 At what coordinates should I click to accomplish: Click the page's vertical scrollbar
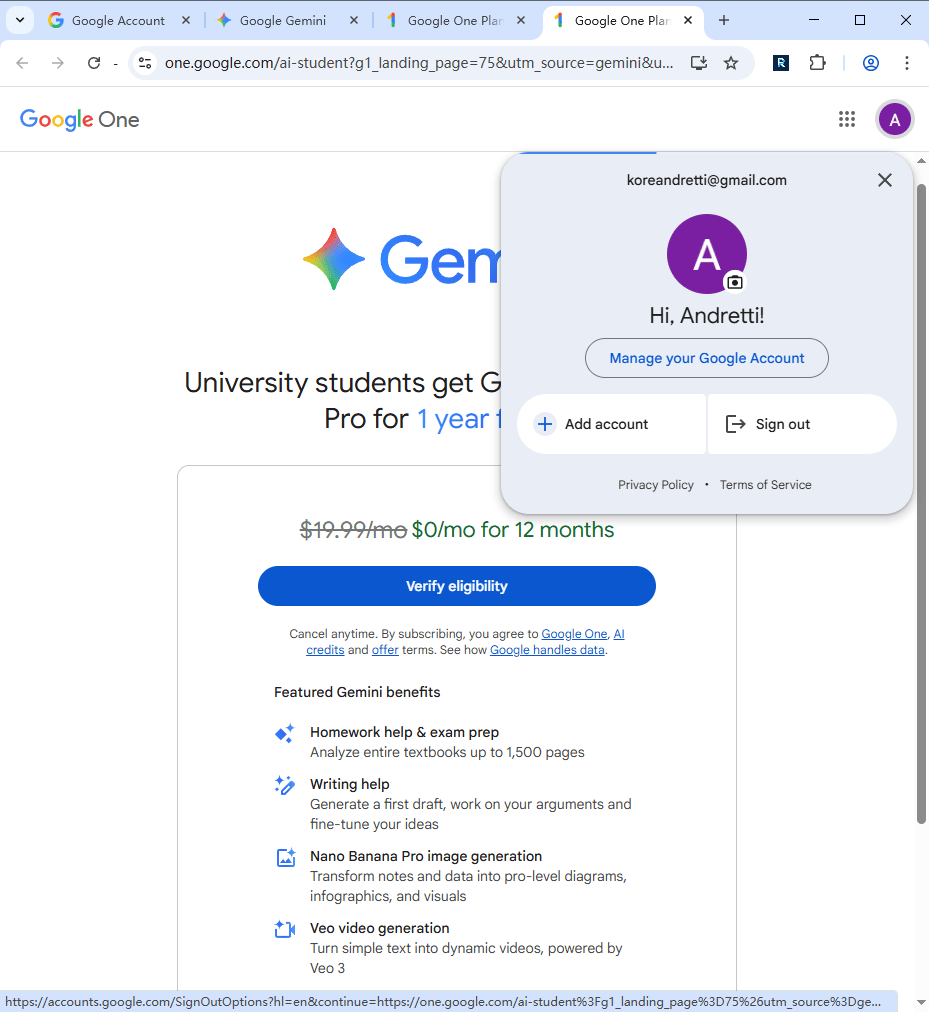(x=921, y=500)
